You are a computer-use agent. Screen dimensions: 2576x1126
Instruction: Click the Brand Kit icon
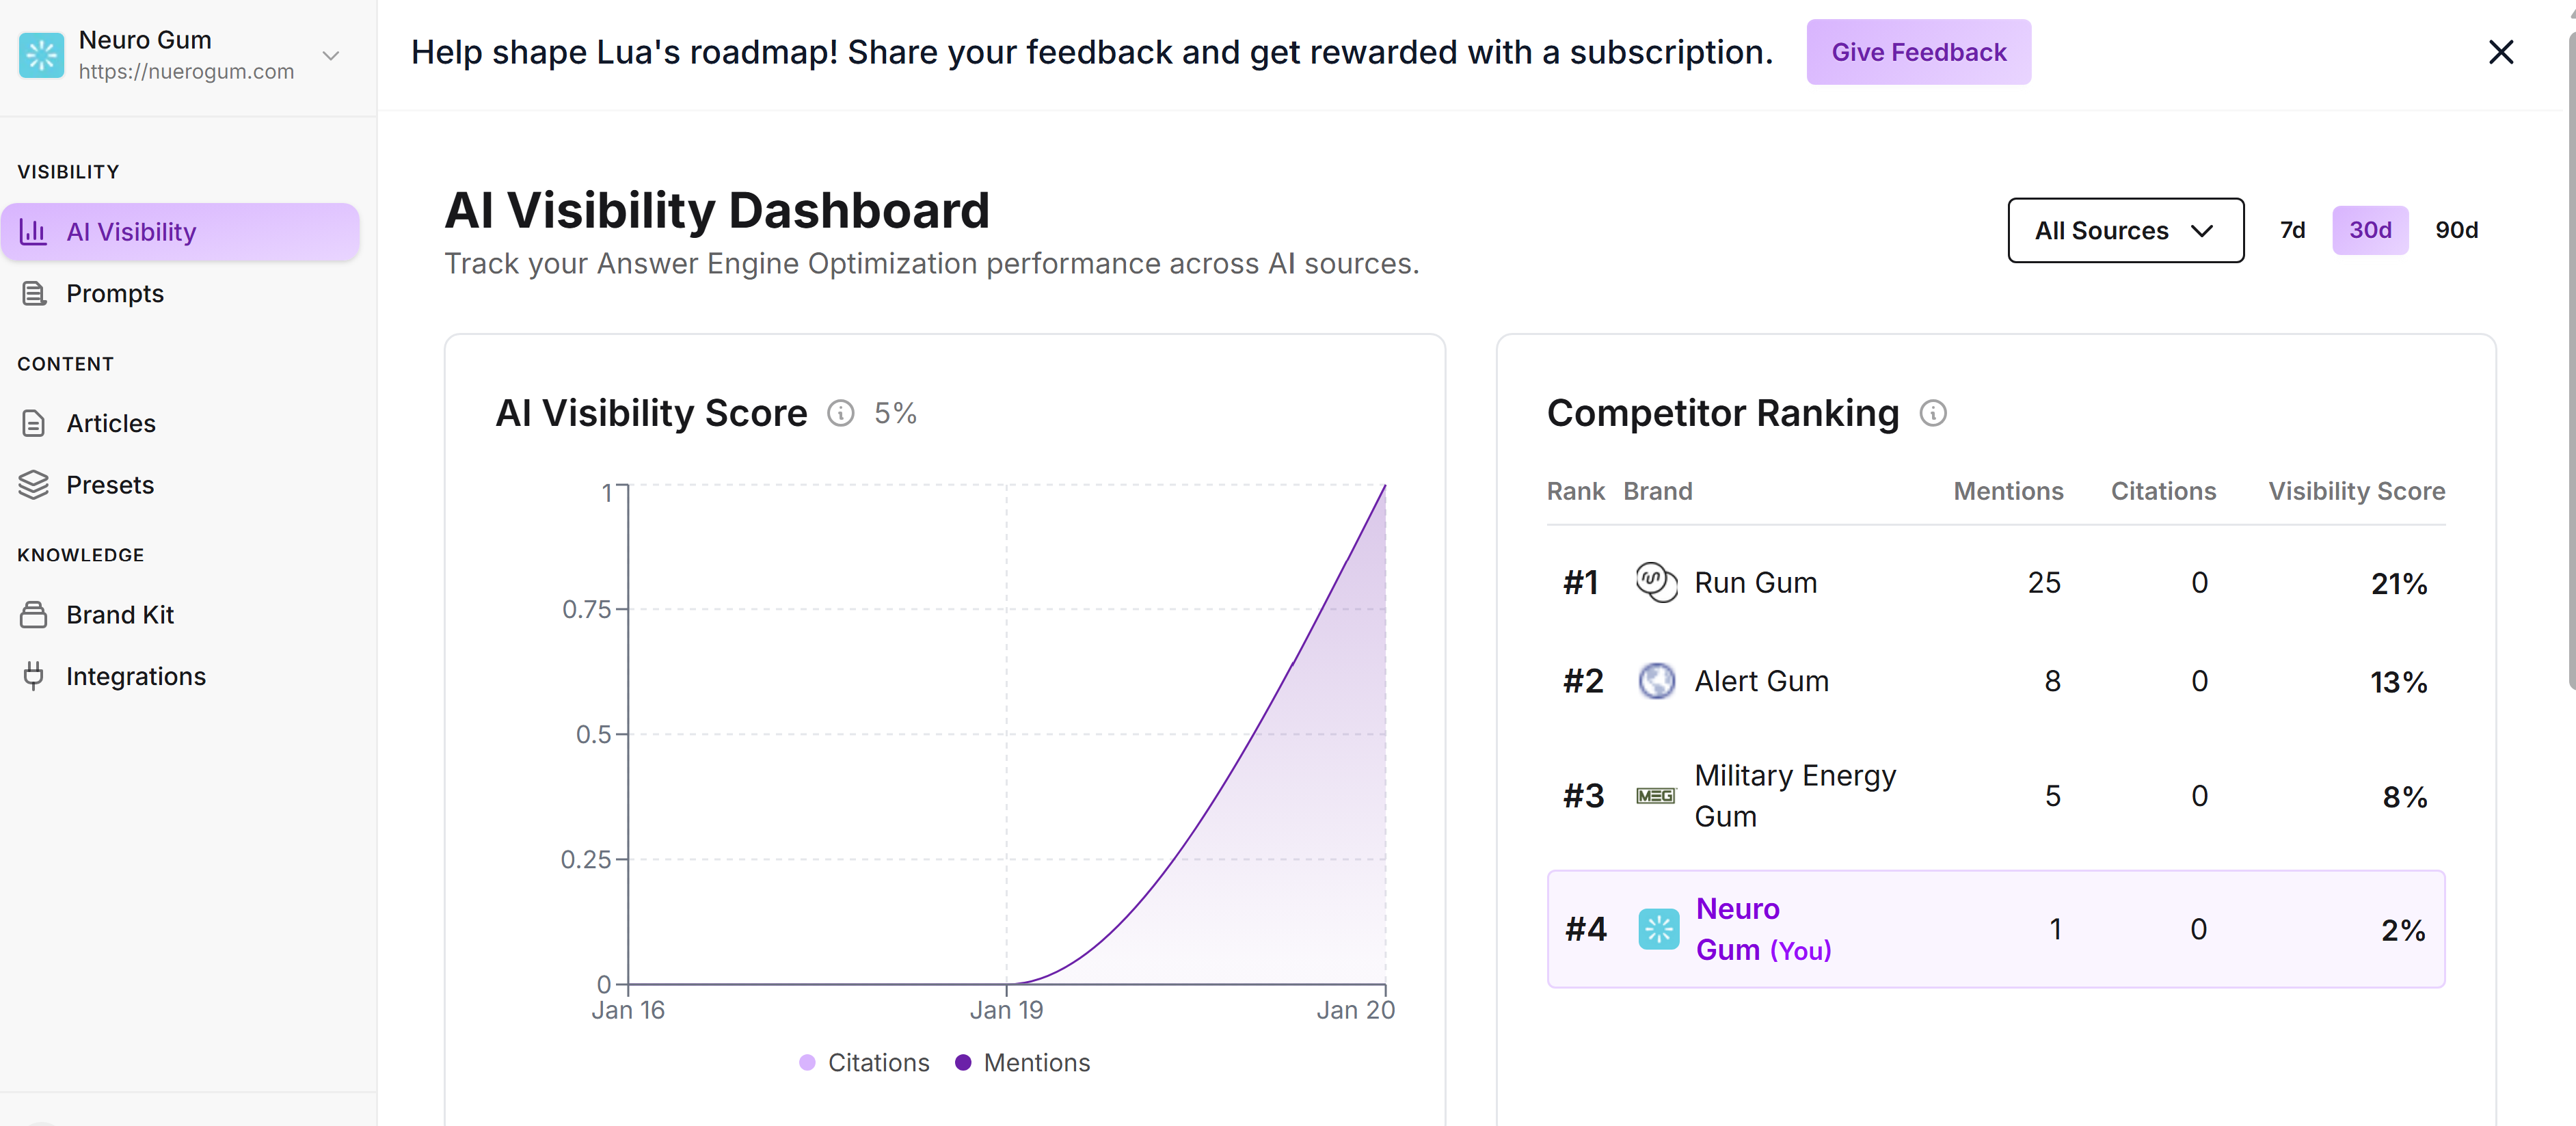pos(33,615)
